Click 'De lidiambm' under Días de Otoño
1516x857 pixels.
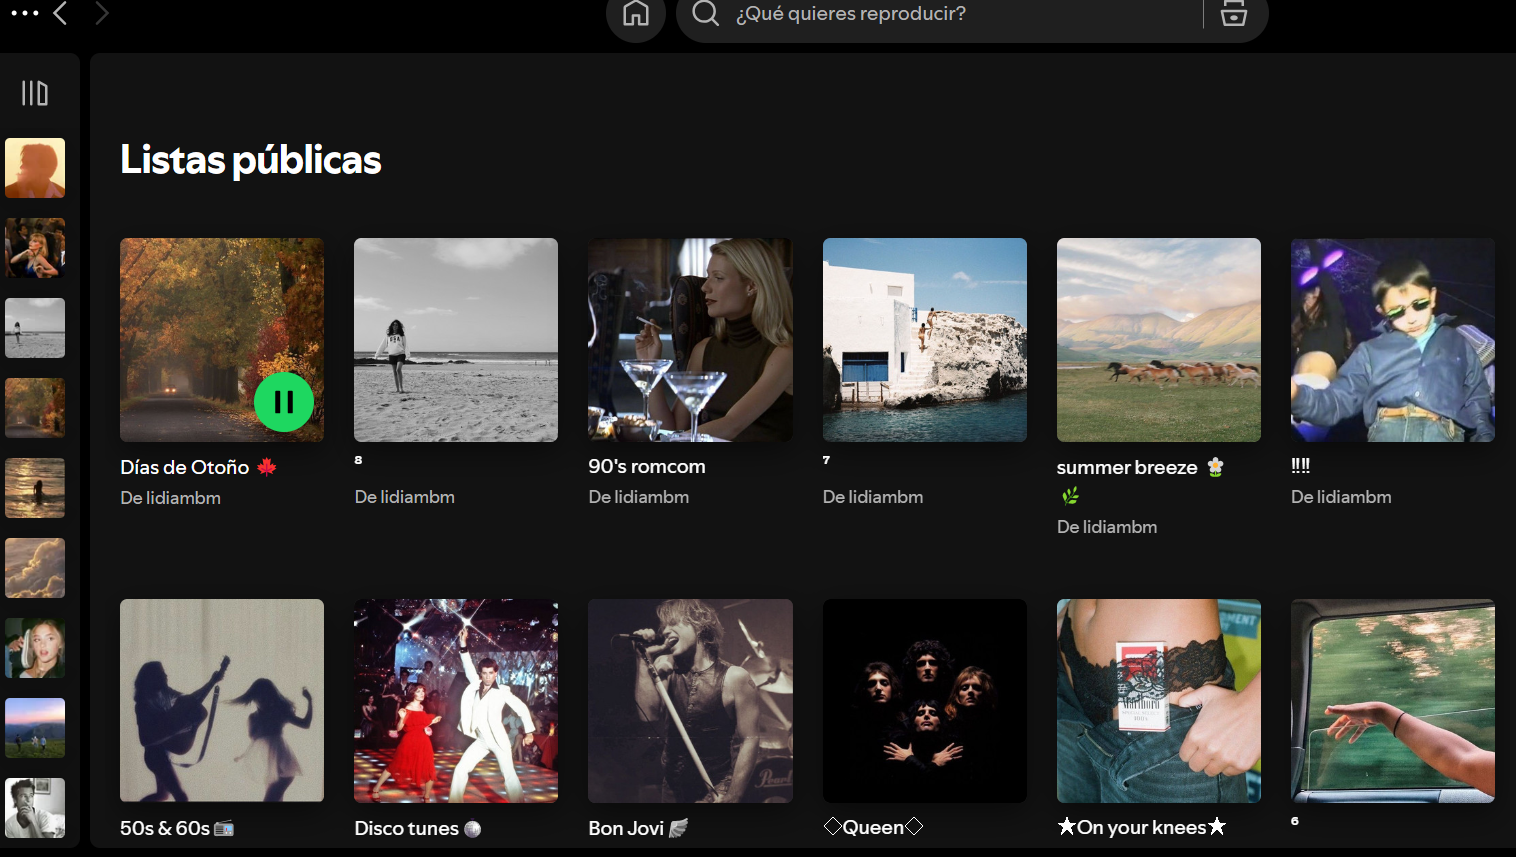point(171,498)
